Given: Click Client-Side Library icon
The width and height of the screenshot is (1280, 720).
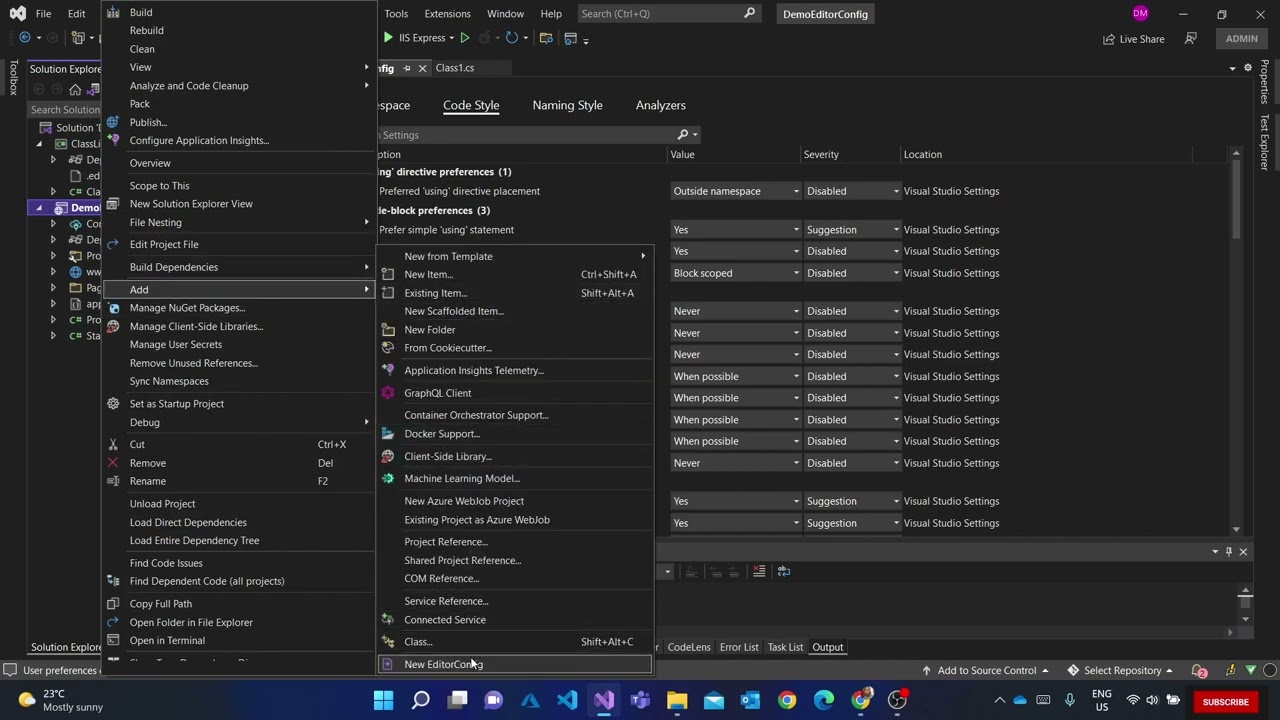Looking at the screenshot, I should (388, 456).
